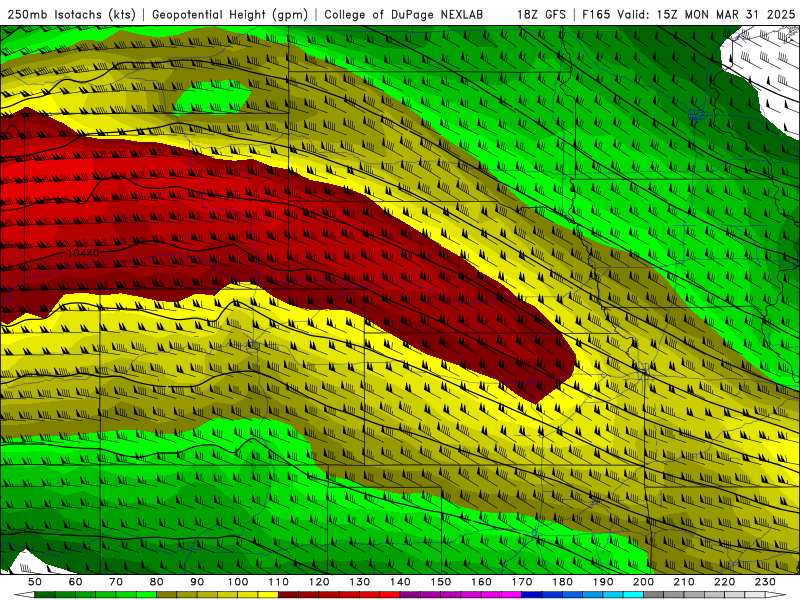Click the '50' value on the color scale

[35, 582]
